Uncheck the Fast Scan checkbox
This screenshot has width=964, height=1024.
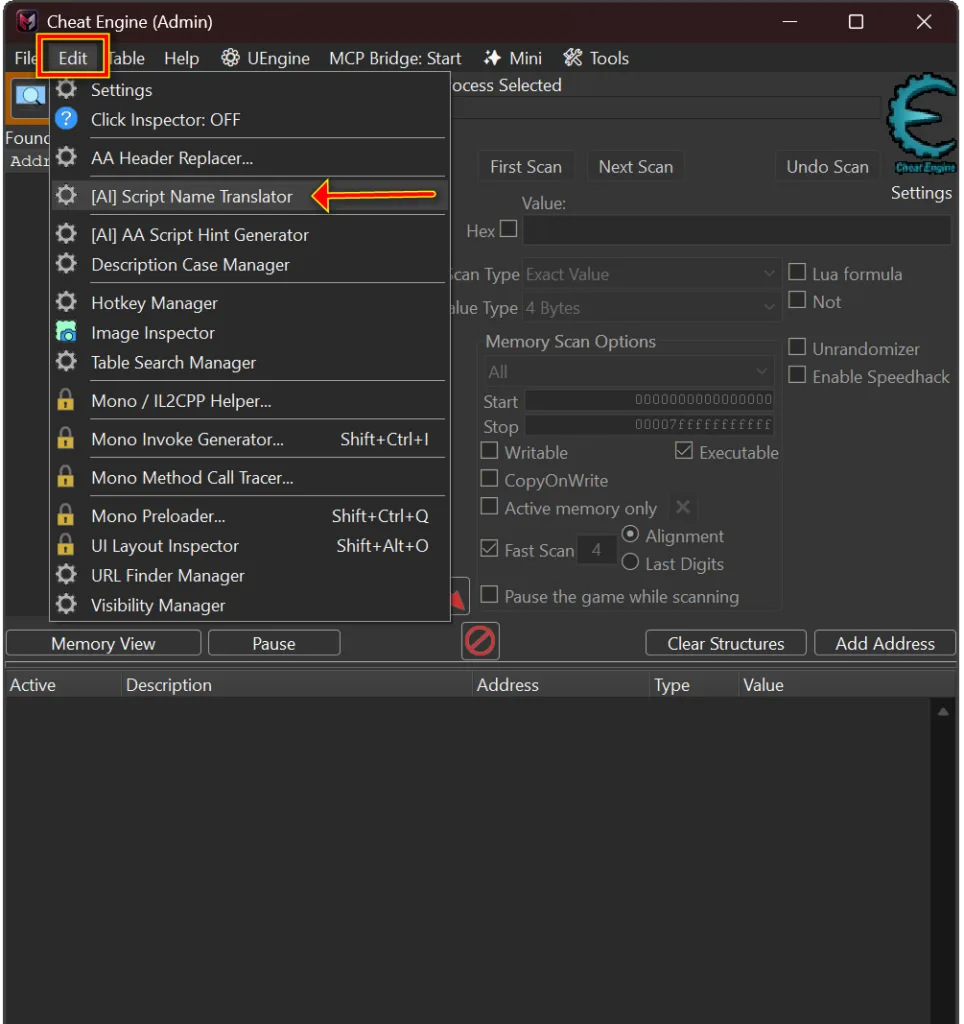[489, 549]
